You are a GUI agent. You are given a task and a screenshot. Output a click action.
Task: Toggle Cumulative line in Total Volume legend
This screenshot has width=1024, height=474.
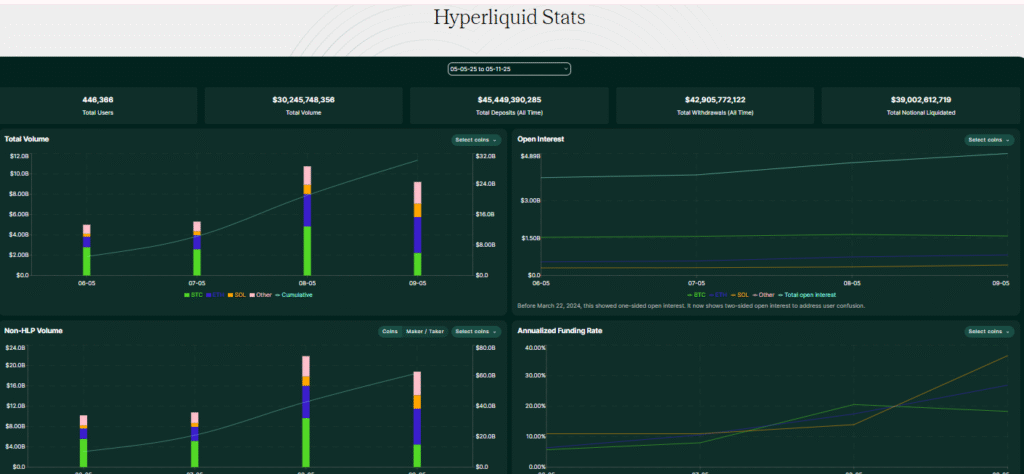coord(294,295)
